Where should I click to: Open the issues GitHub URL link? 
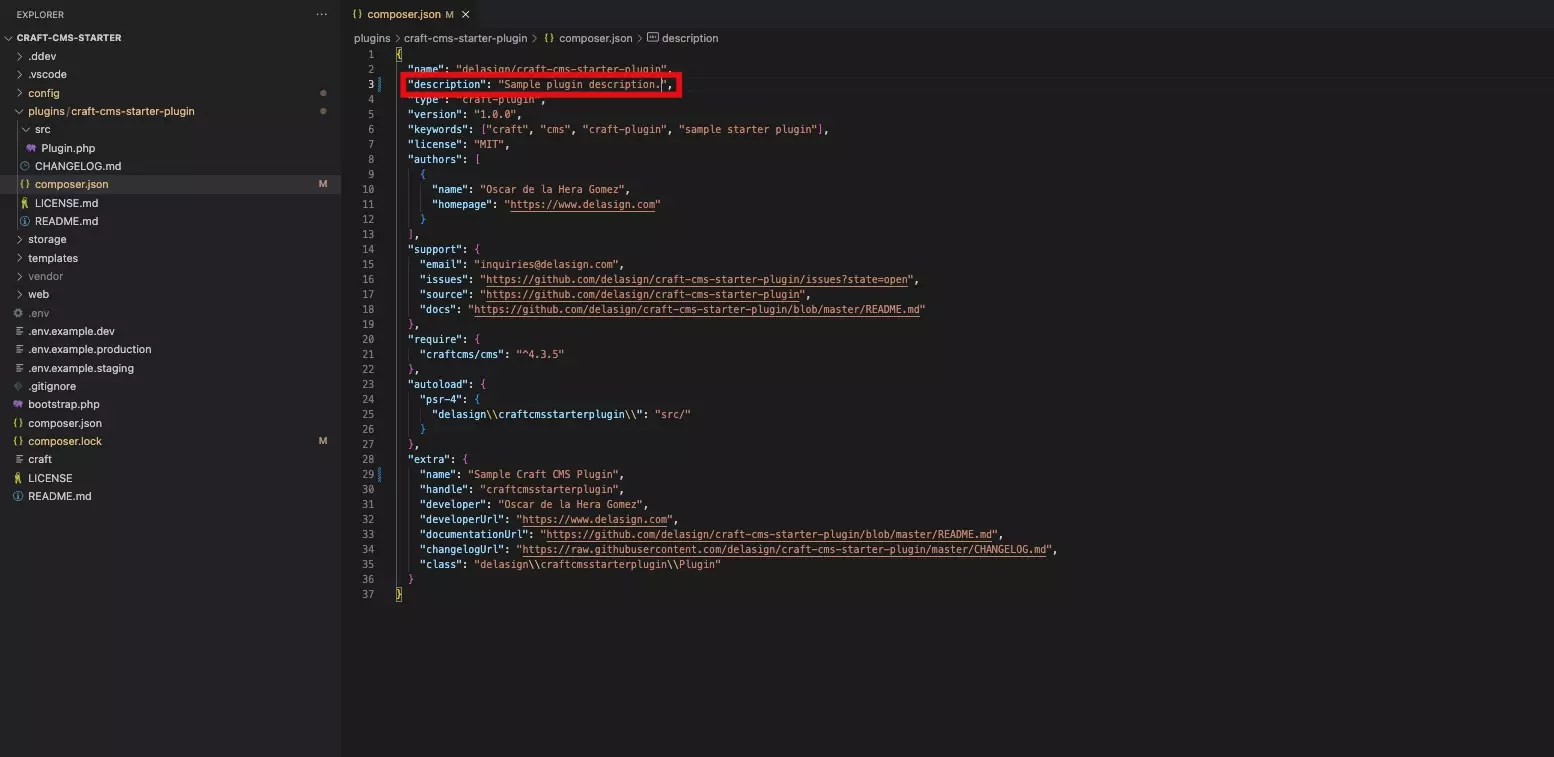point(698,279)
